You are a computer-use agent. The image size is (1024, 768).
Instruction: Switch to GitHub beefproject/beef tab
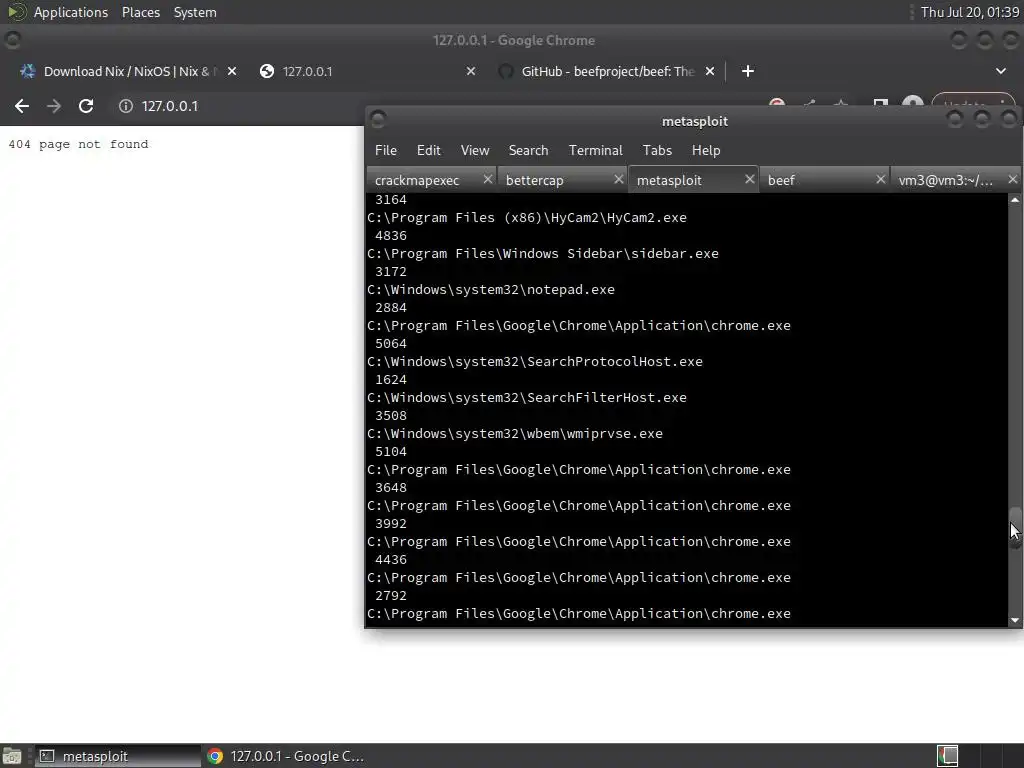pyautogui.click(x=605, y=71)
